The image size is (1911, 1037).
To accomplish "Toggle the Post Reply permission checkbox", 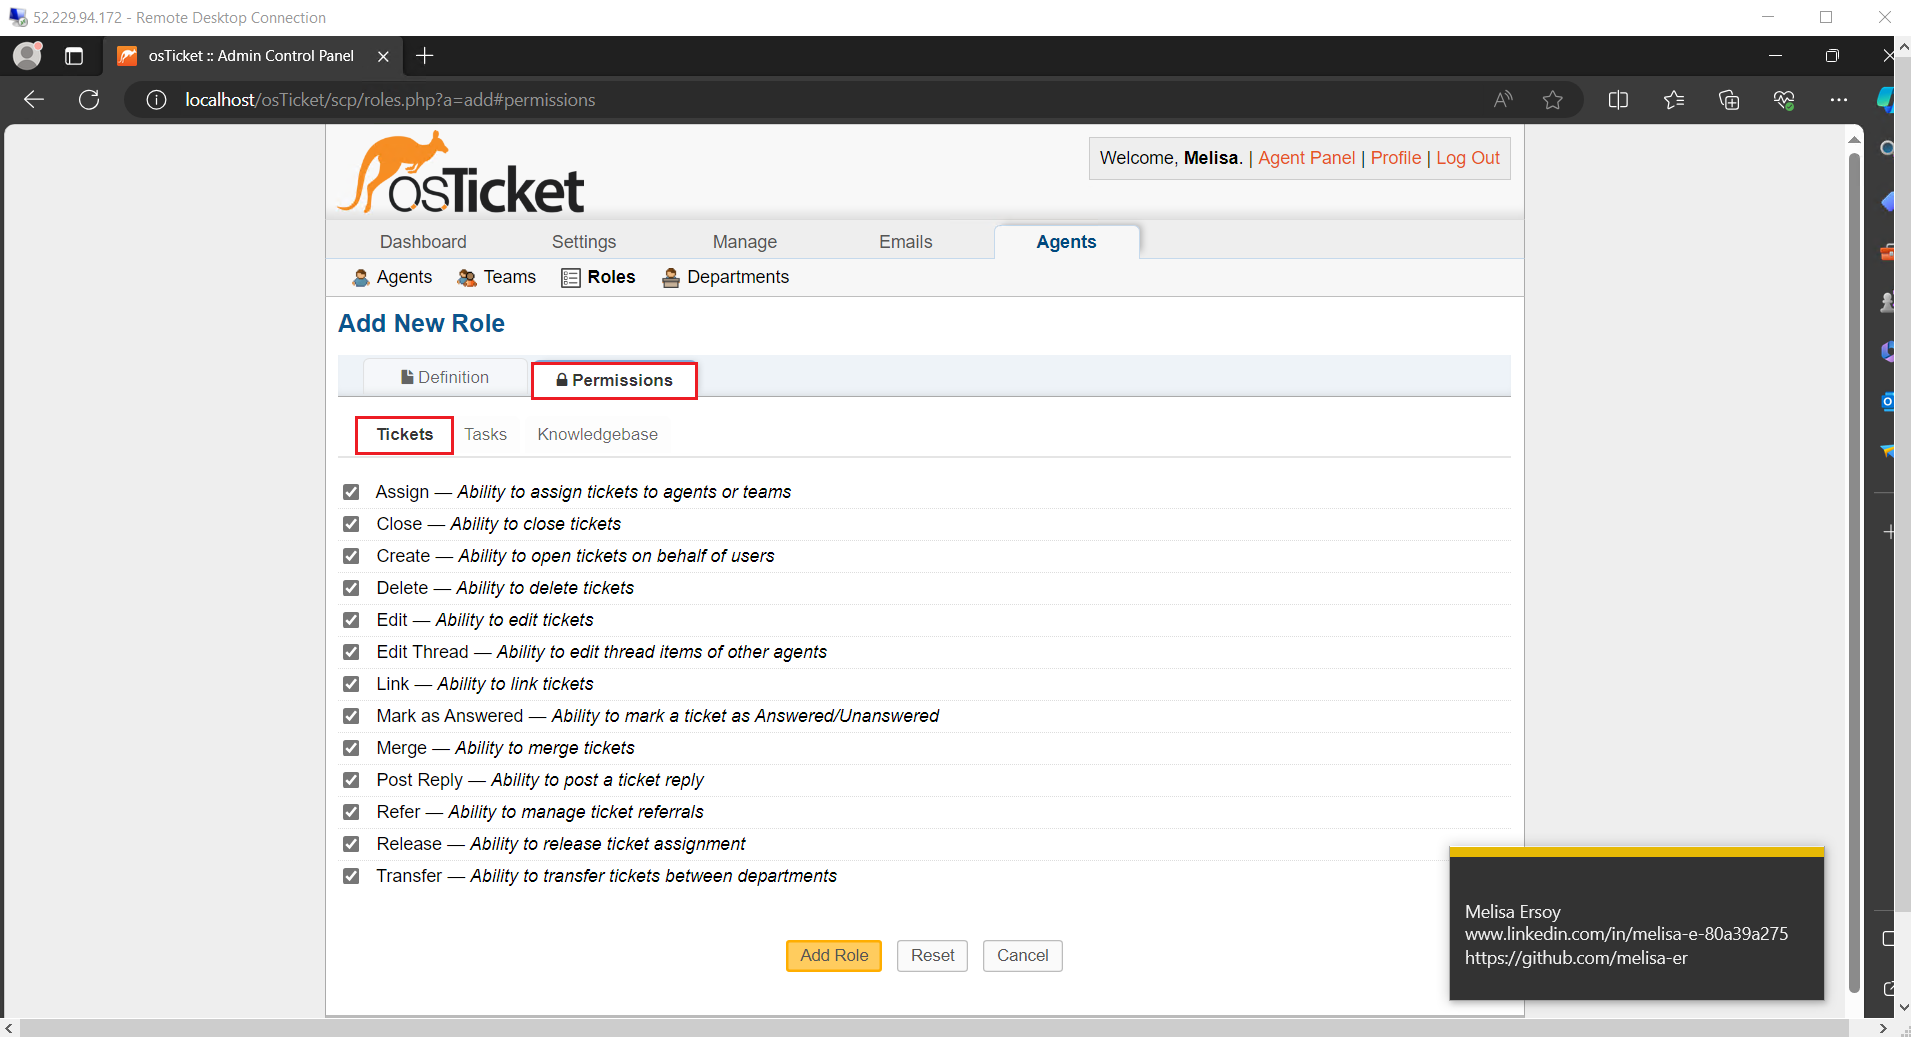I will click(x=351, y=780).
